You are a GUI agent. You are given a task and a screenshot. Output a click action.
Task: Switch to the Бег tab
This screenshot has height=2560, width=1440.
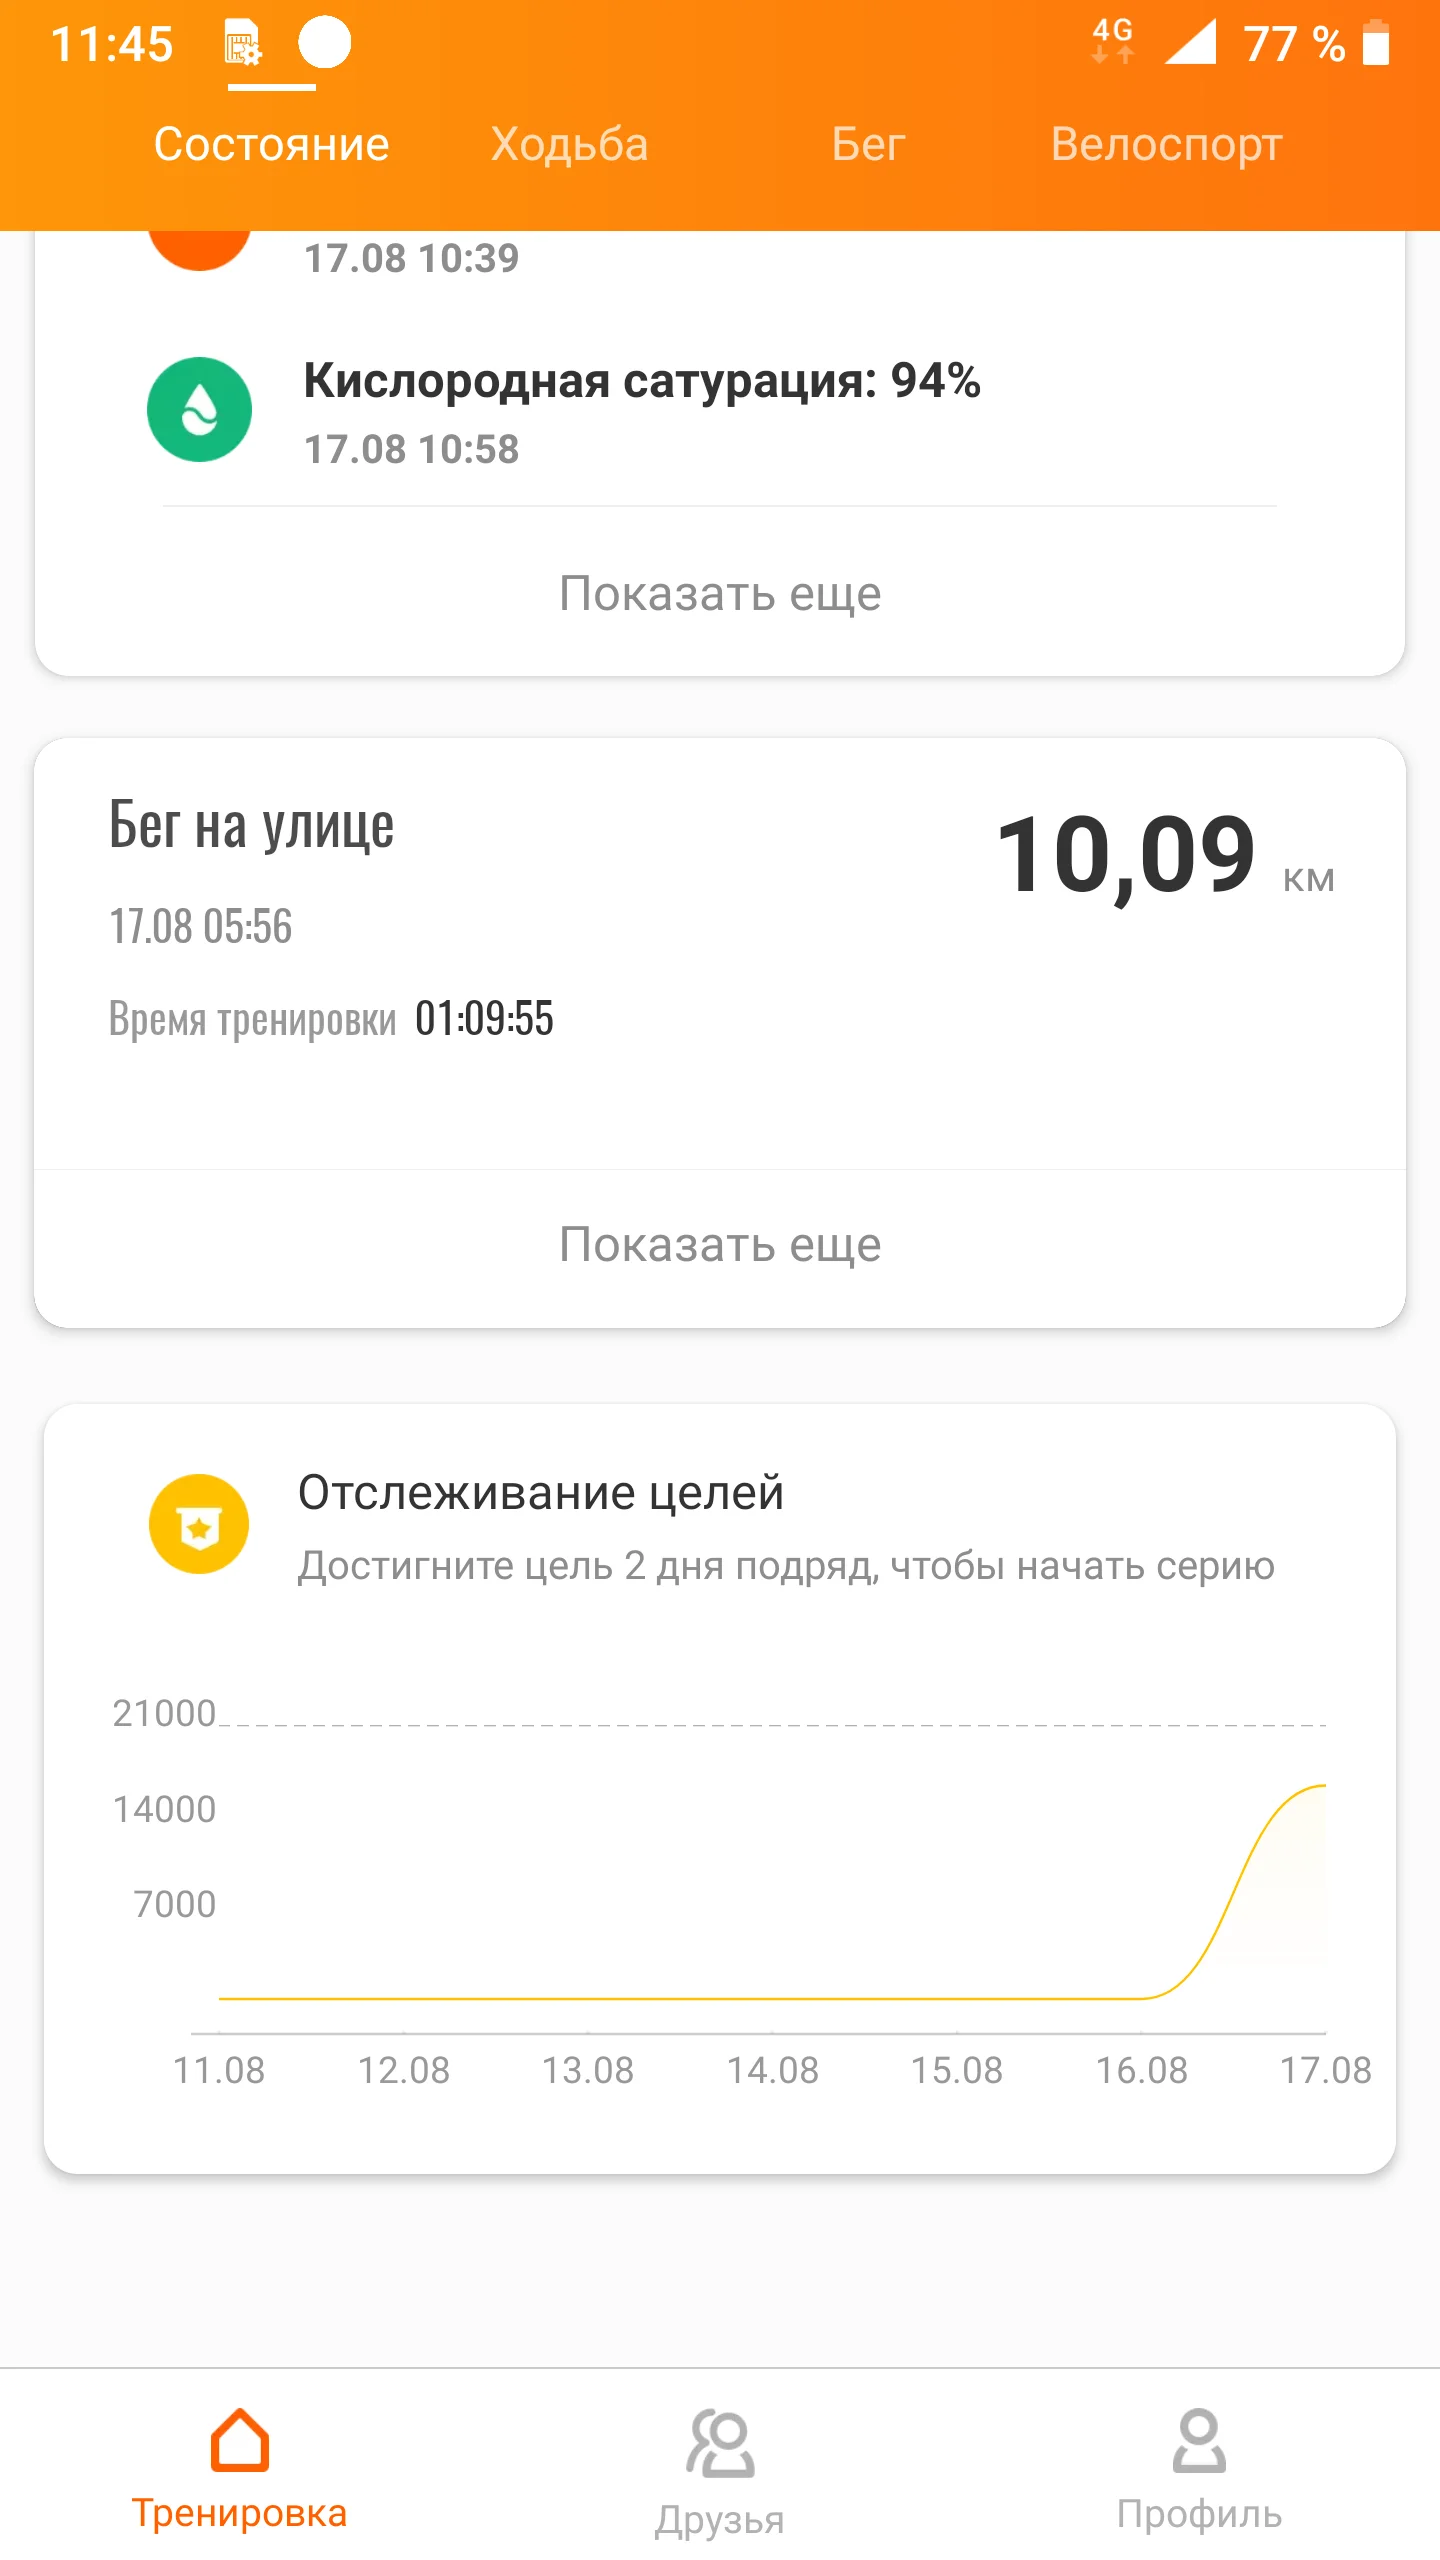[868, 145]
